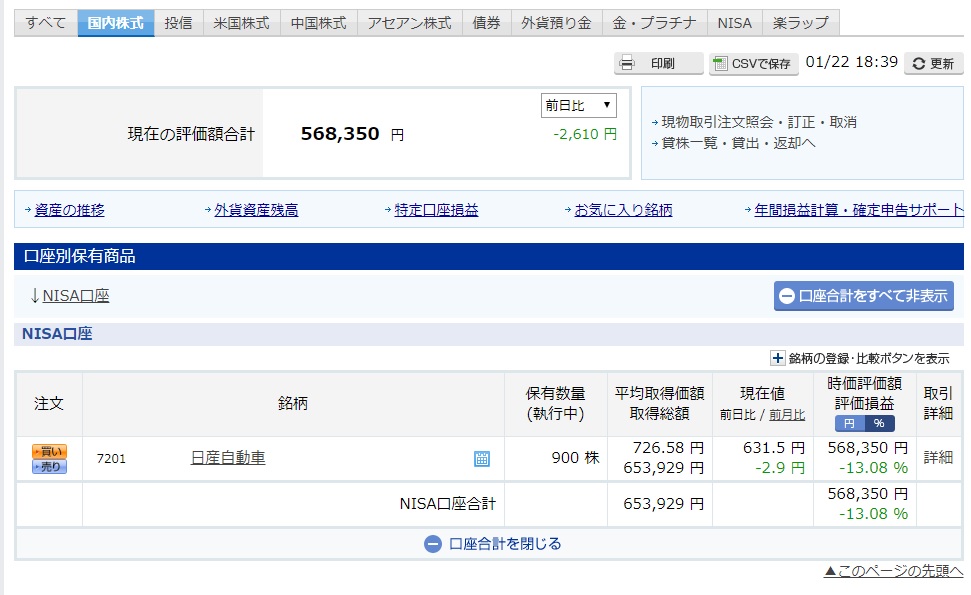Click the 568,350 円 total valuation
The height and width of the screenshot is (595, 971).
[x=352, y=134]
